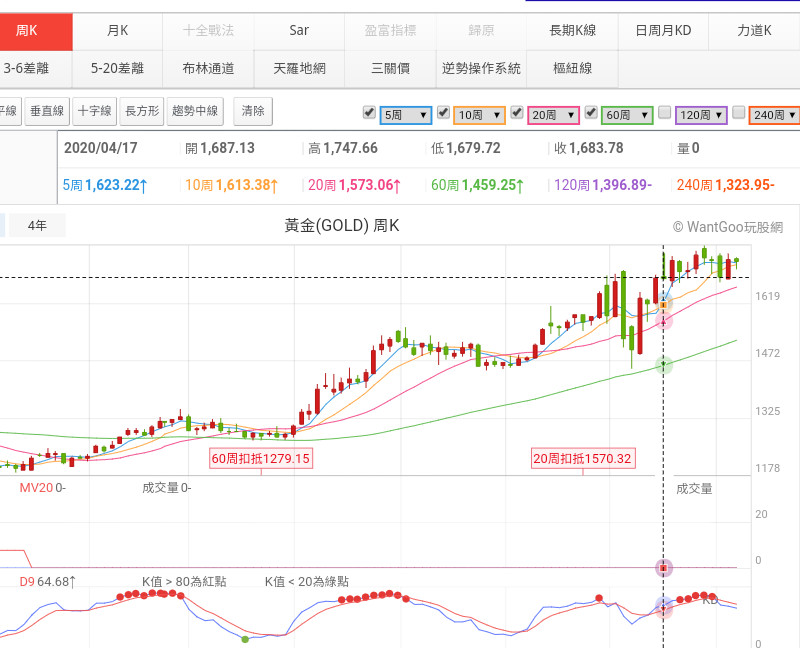Screen dimensions: 800x648
Task: Select the 周K tab
Action: point(27,31)
